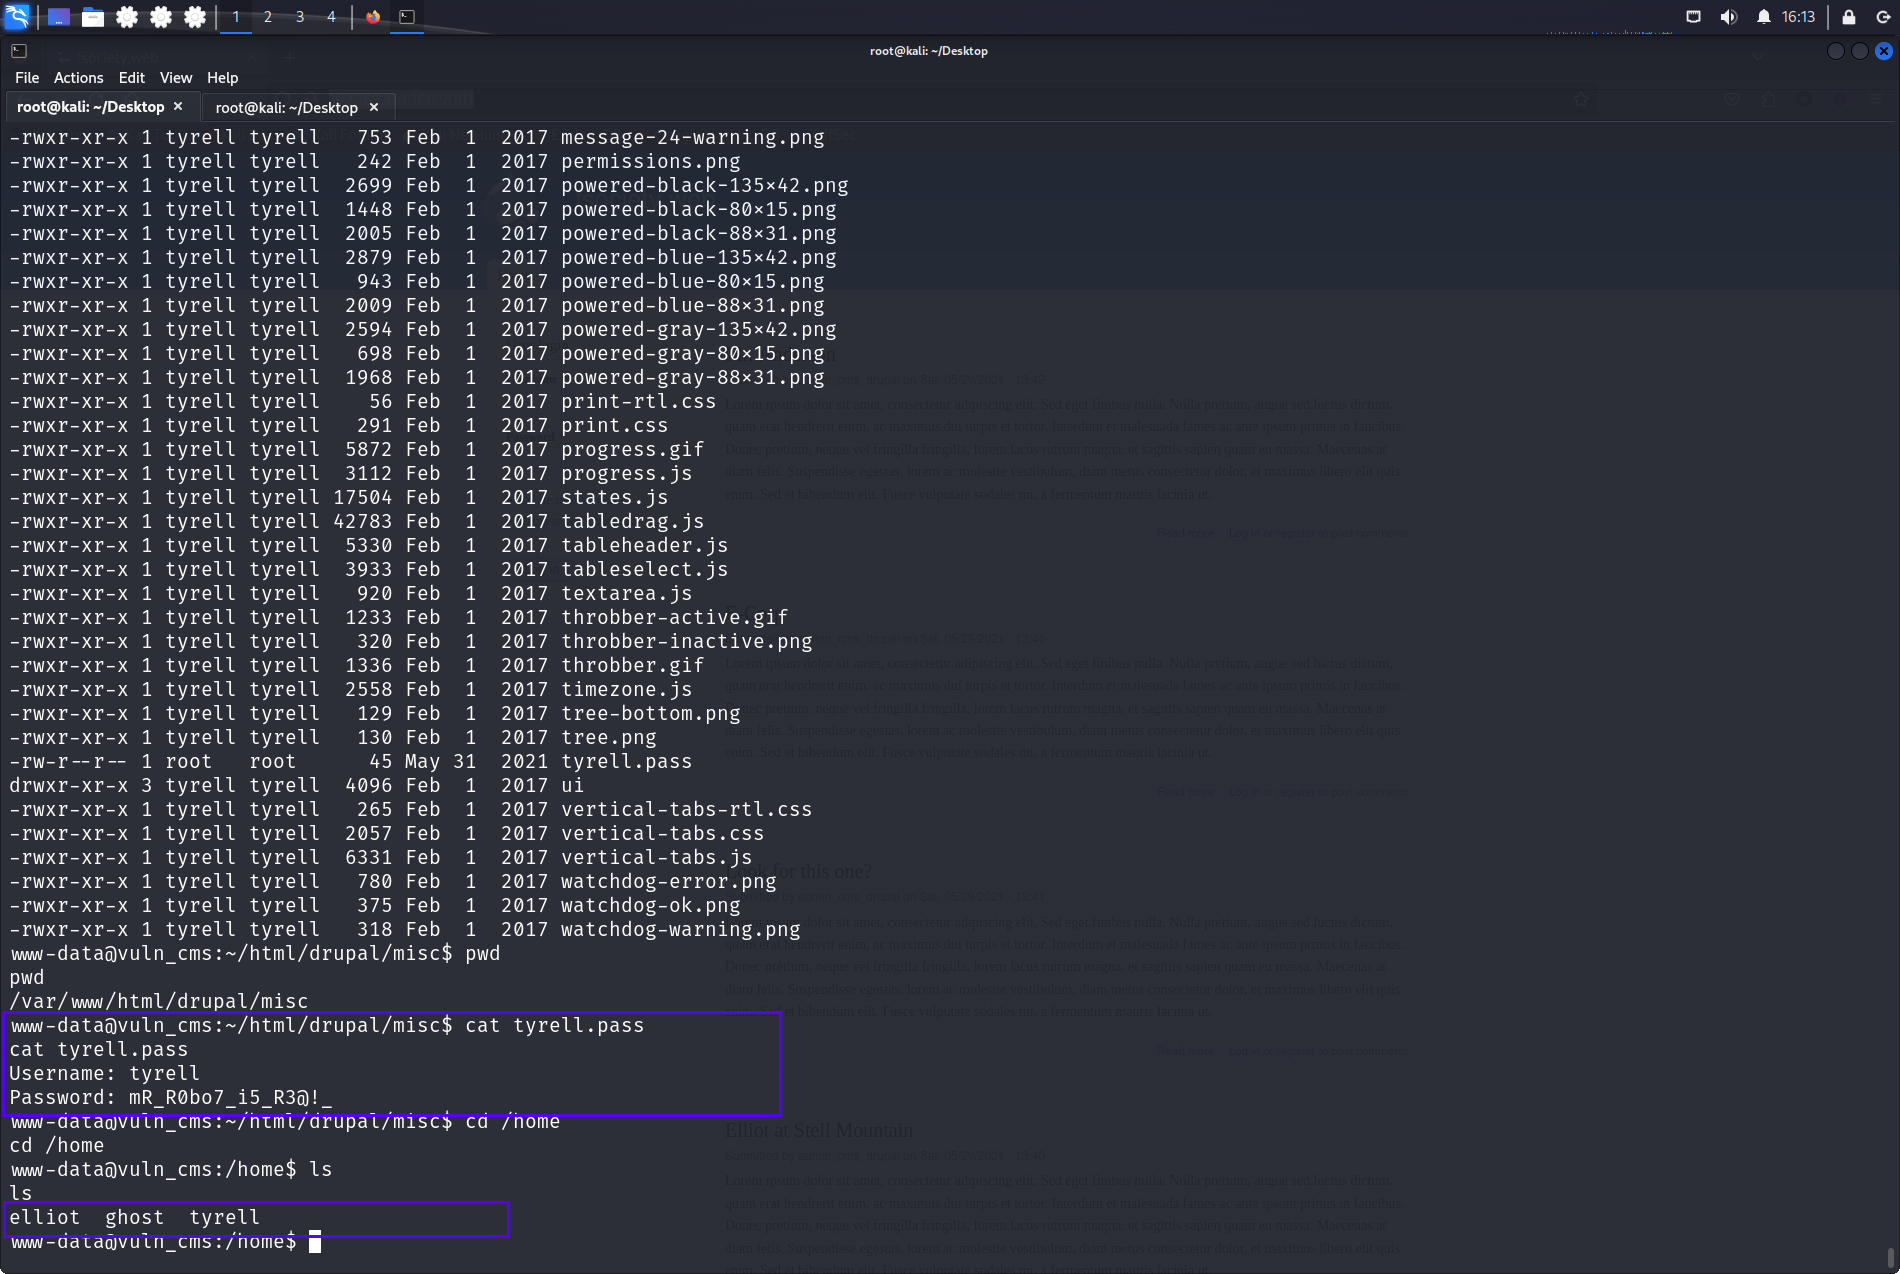Screen dimensions: 1900x1274
Task: Click the 'cd /home' command at the prompt
Action: click(512, 1122)
